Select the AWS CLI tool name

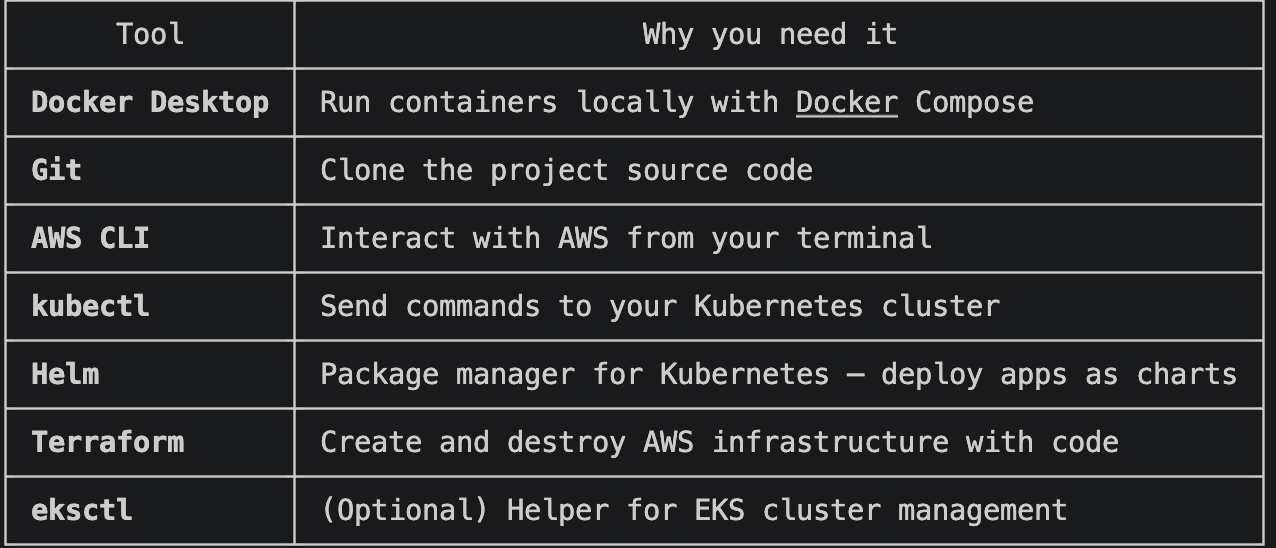90,238
